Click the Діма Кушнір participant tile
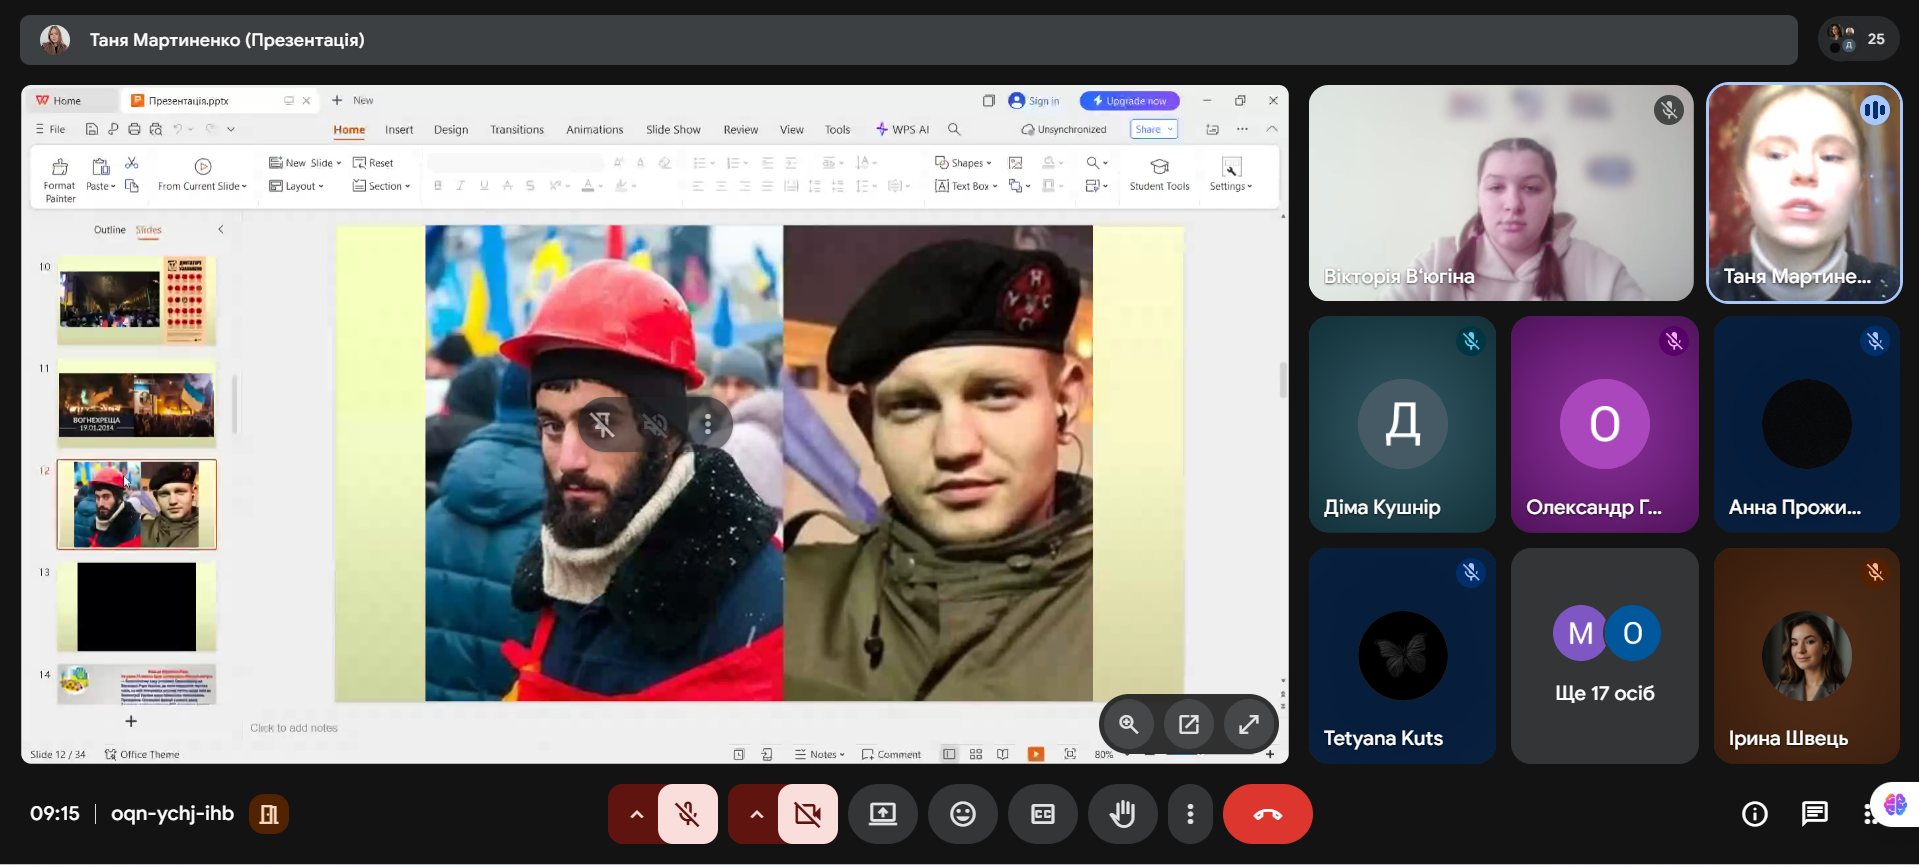The height and width of the screenshot is (865, 1919). pyautogui.click(x=1402, y=425)
